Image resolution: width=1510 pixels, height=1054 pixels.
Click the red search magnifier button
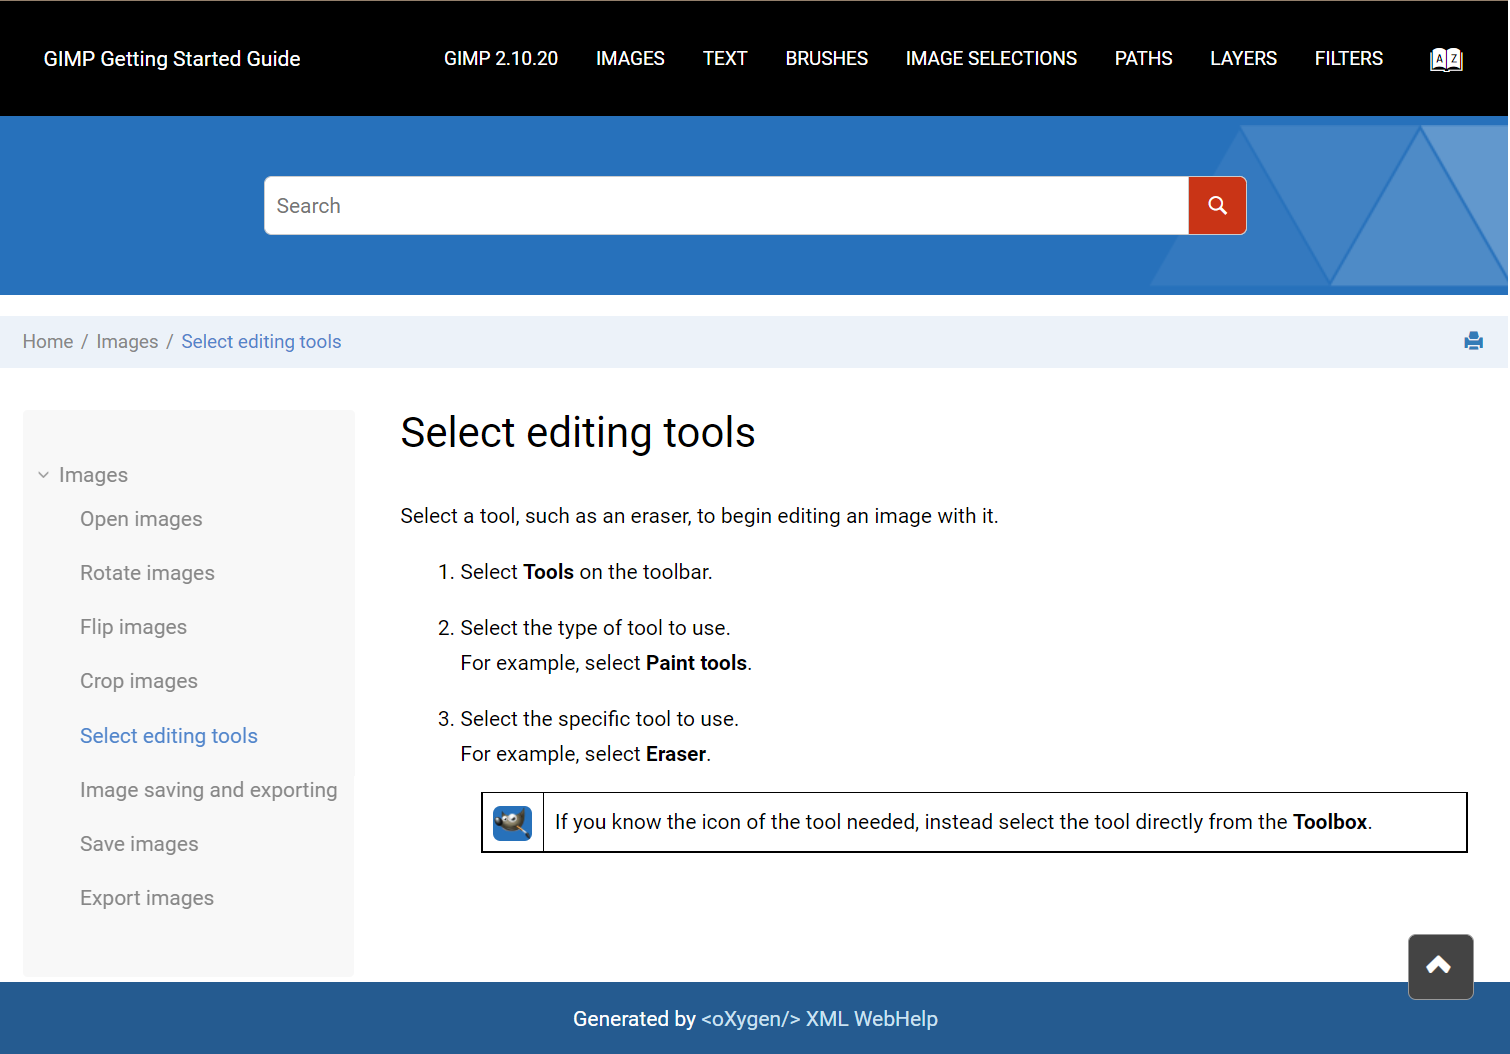click(x=1217, y=206)
